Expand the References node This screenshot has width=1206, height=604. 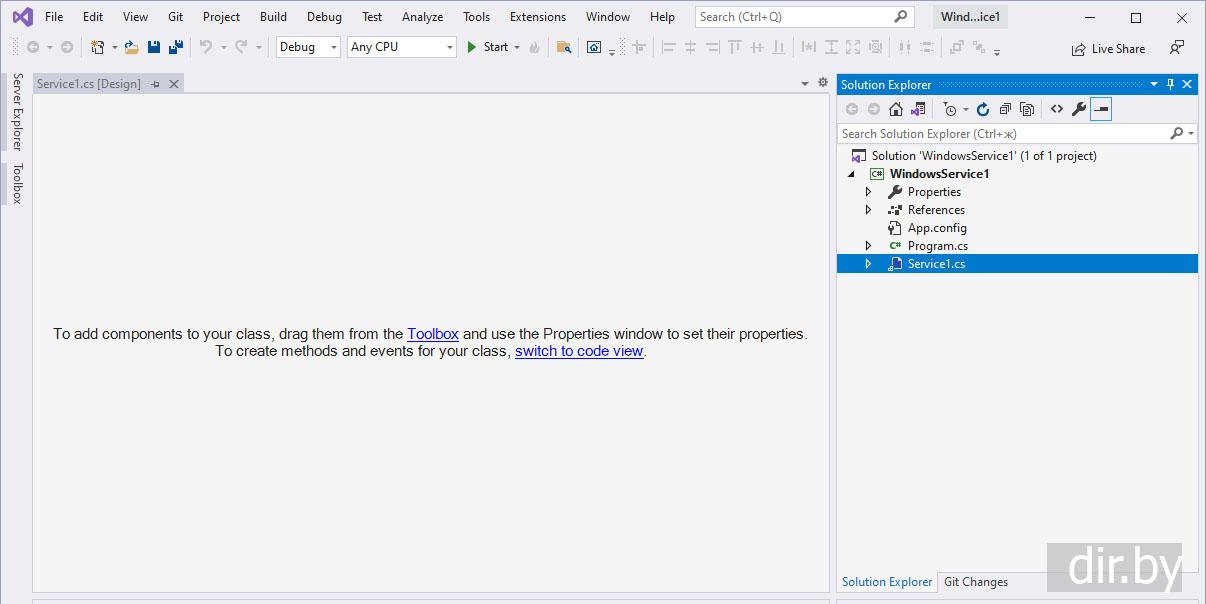(x=868, y=210)
